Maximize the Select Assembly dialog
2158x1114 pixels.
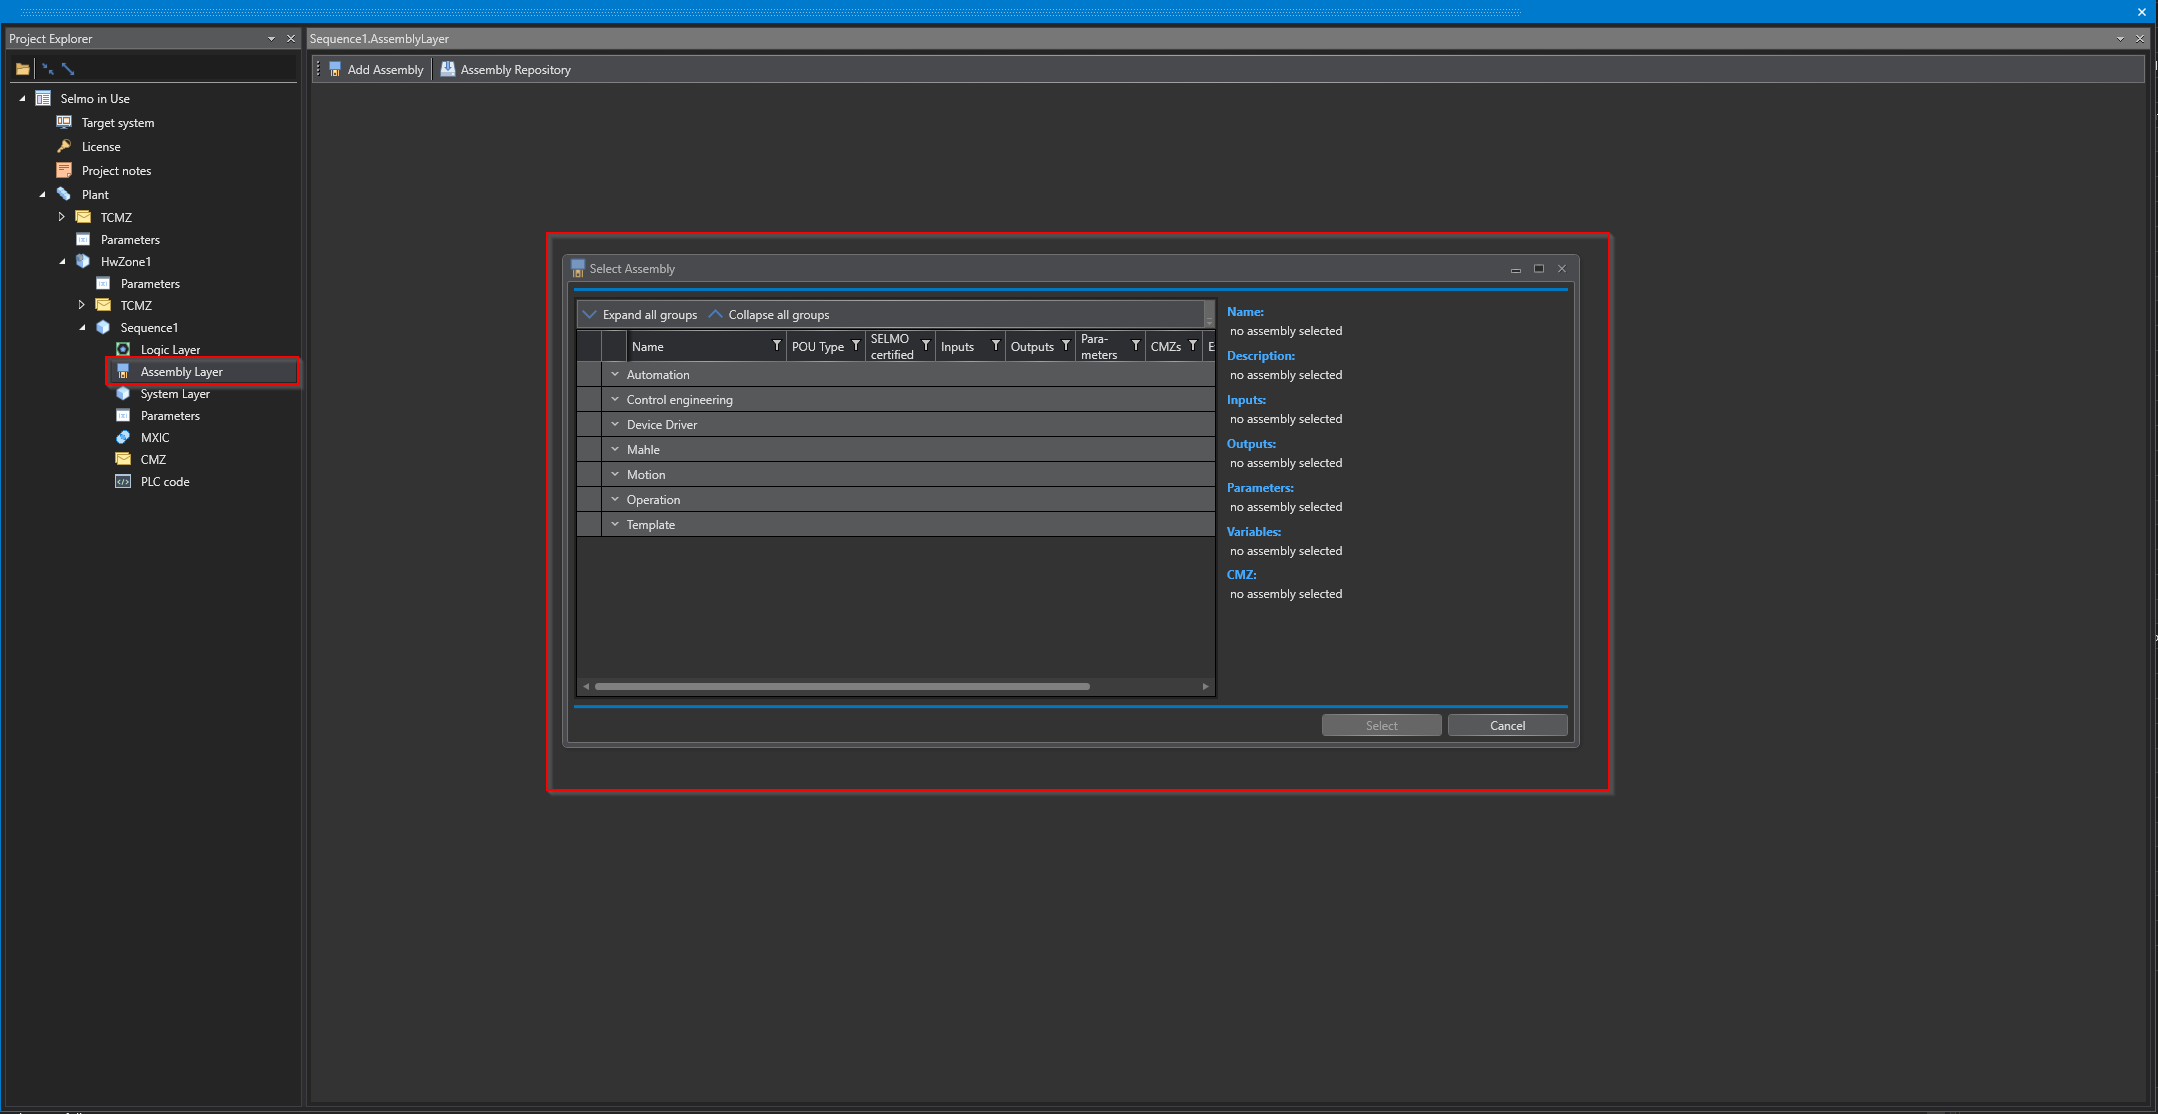pyautogui.click(x=1539, y=268)
